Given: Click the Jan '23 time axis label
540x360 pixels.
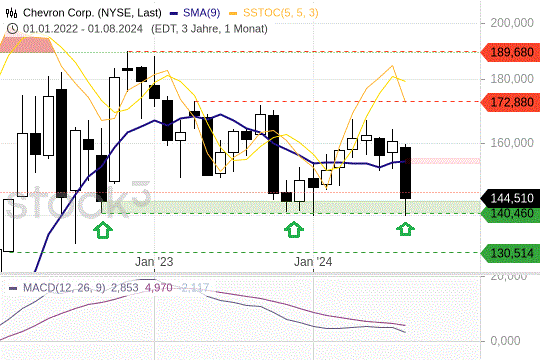Looking at the screenshot, I should 154,262.
